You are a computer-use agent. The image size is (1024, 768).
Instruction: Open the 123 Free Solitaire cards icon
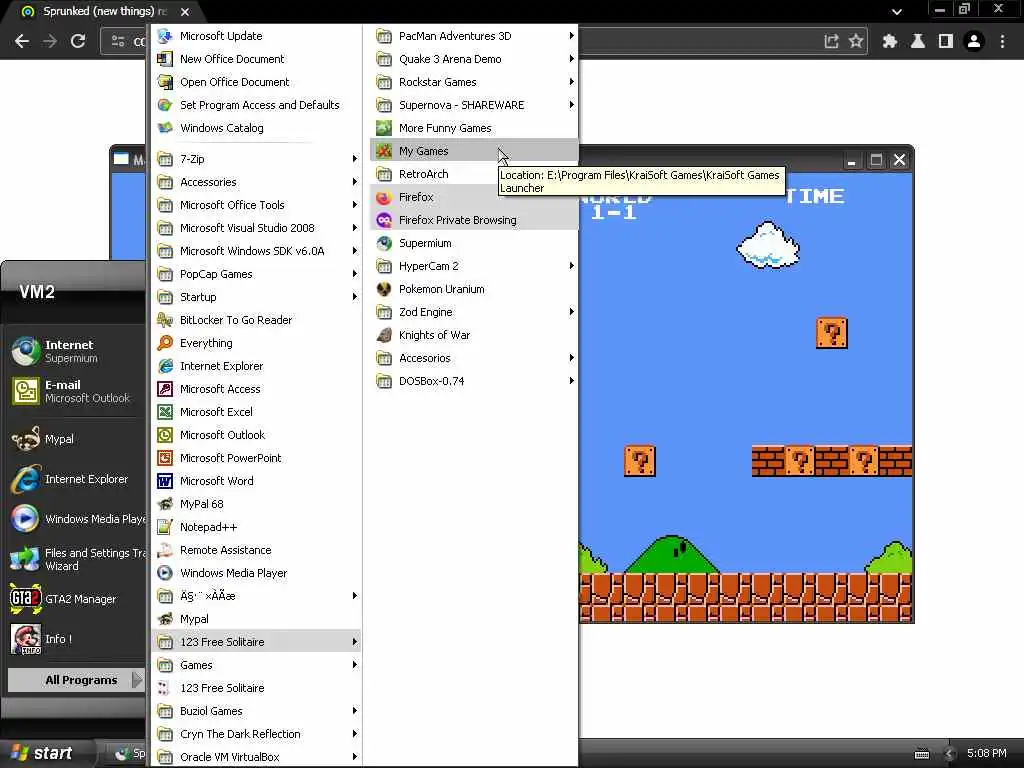[165, 688]
